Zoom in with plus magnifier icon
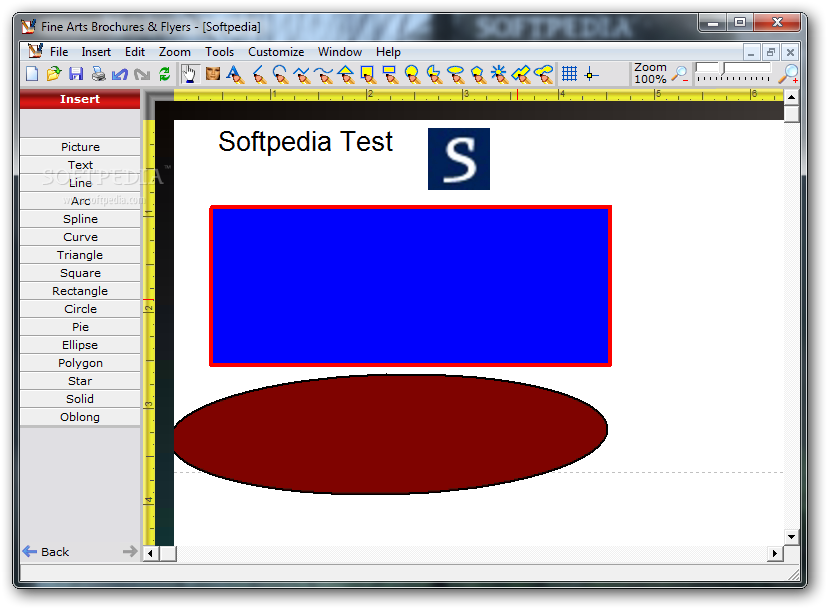Image resolution: width=828 pixels, height=609 pixels. click(789, 74)
